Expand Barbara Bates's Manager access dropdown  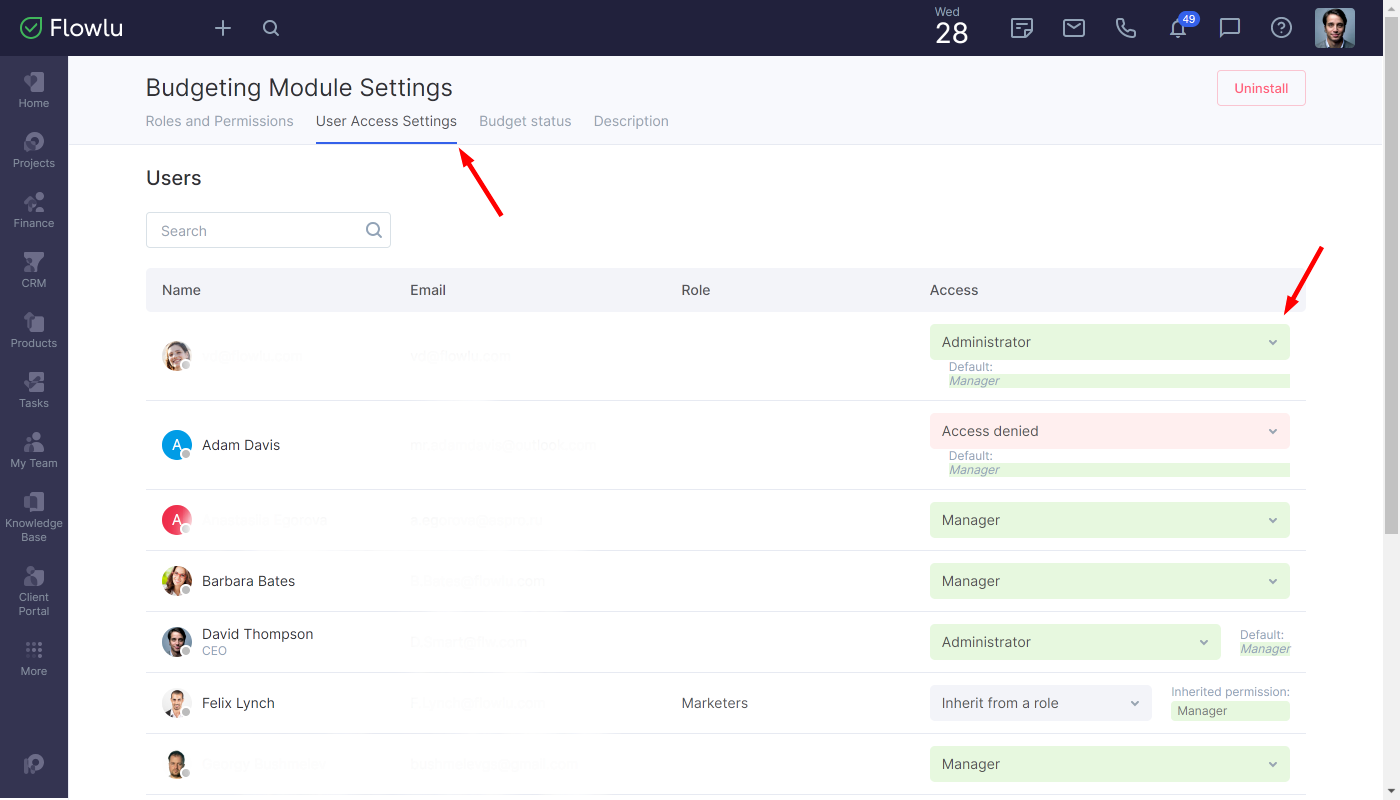tap(1109, 581)
